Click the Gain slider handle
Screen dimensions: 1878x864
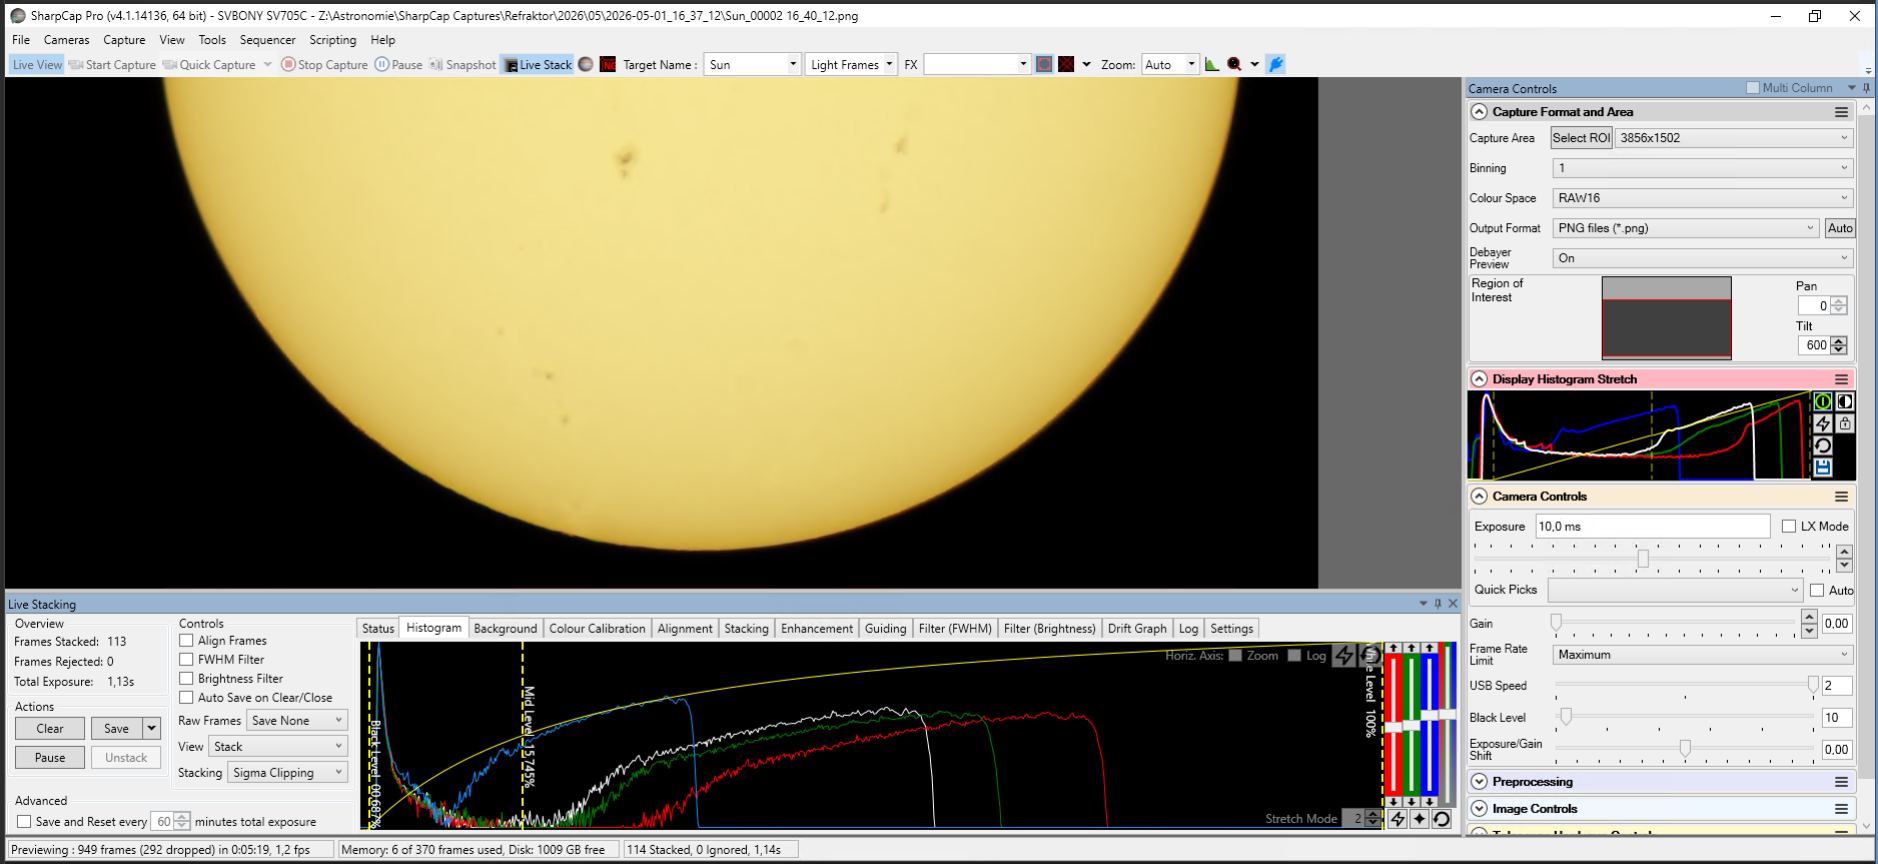pos(1556,623)
